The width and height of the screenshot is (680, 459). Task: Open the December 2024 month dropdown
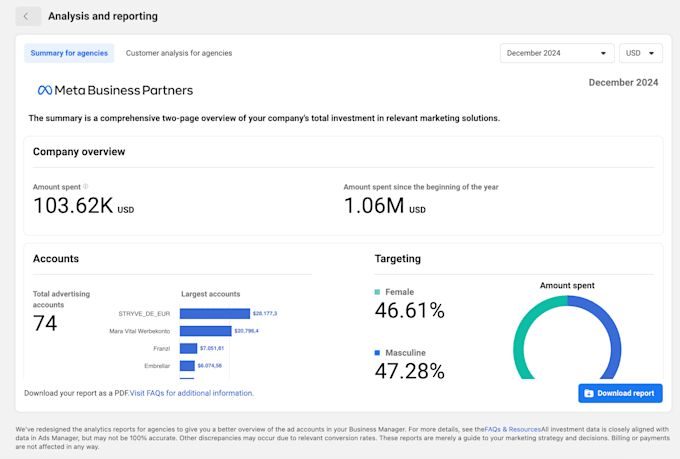(556, 53)
